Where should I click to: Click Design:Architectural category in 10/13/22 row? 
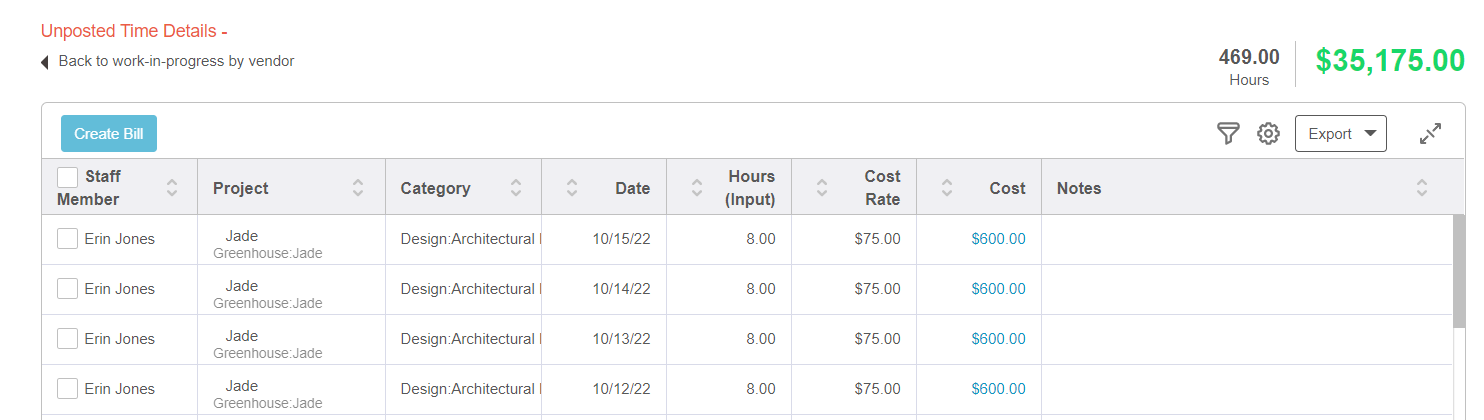click(470, 339)
